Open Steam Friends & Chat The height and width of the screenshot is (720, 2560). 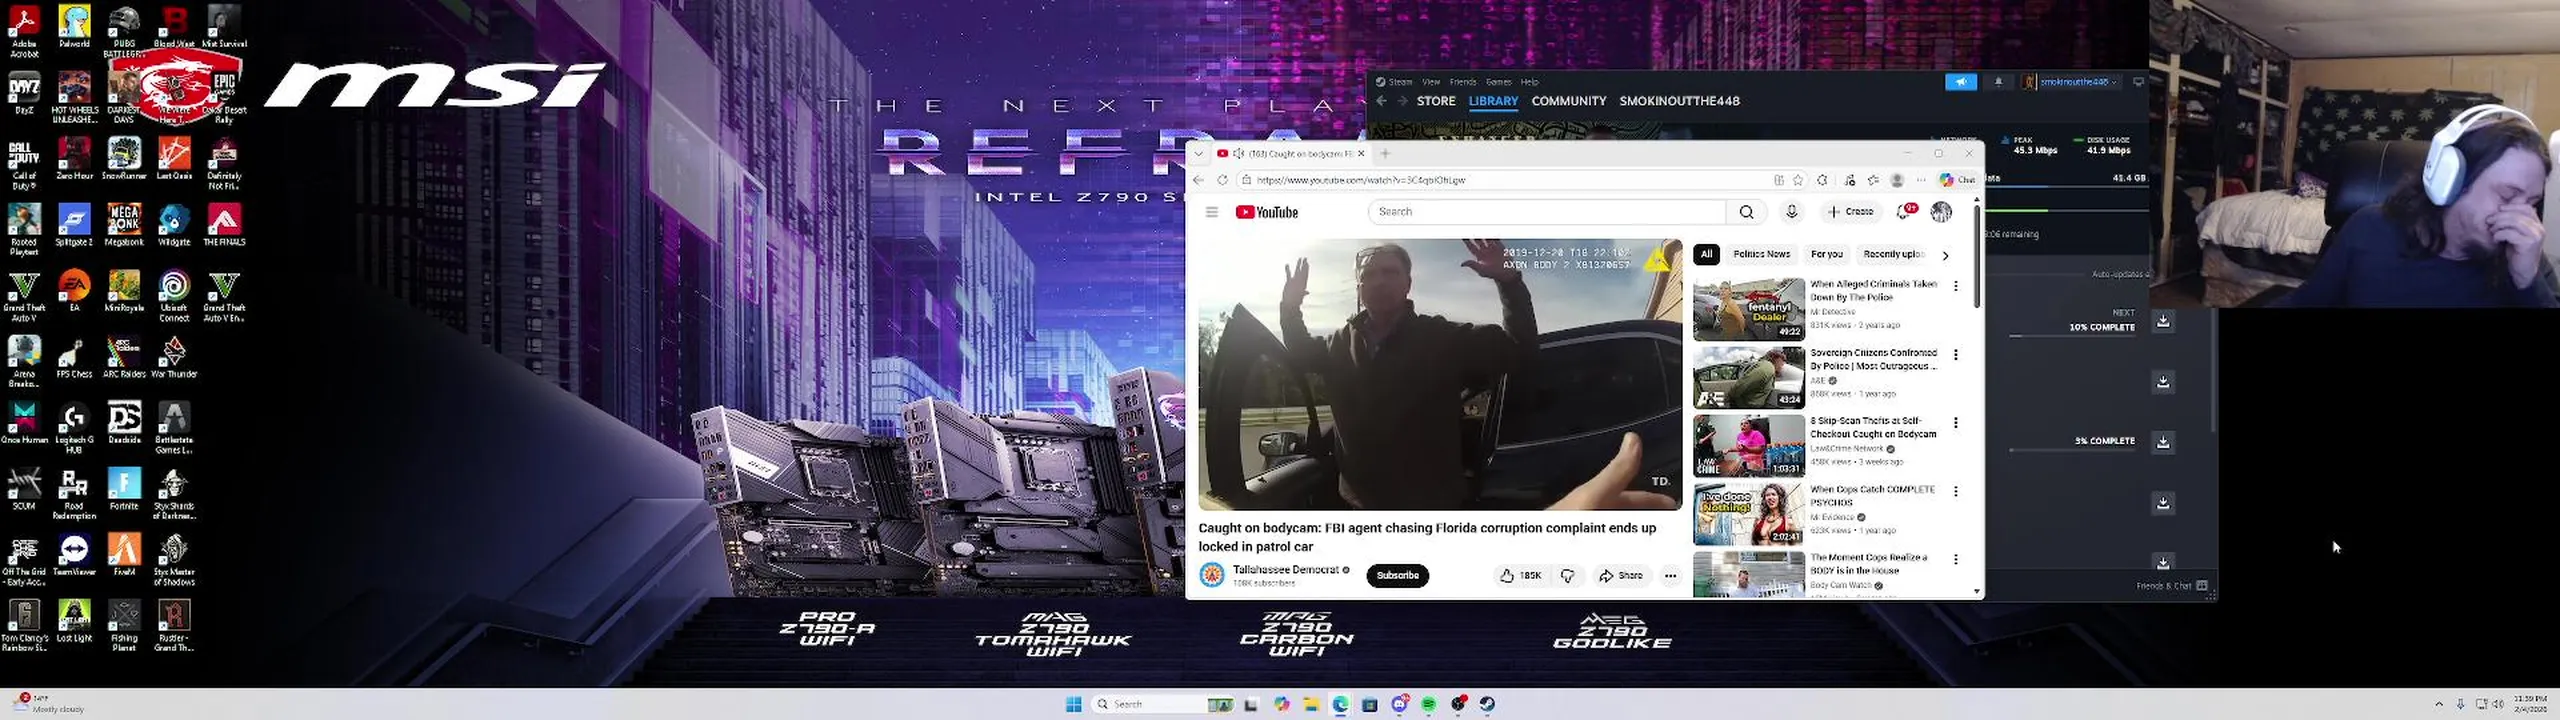click(x=2171, y=586)
